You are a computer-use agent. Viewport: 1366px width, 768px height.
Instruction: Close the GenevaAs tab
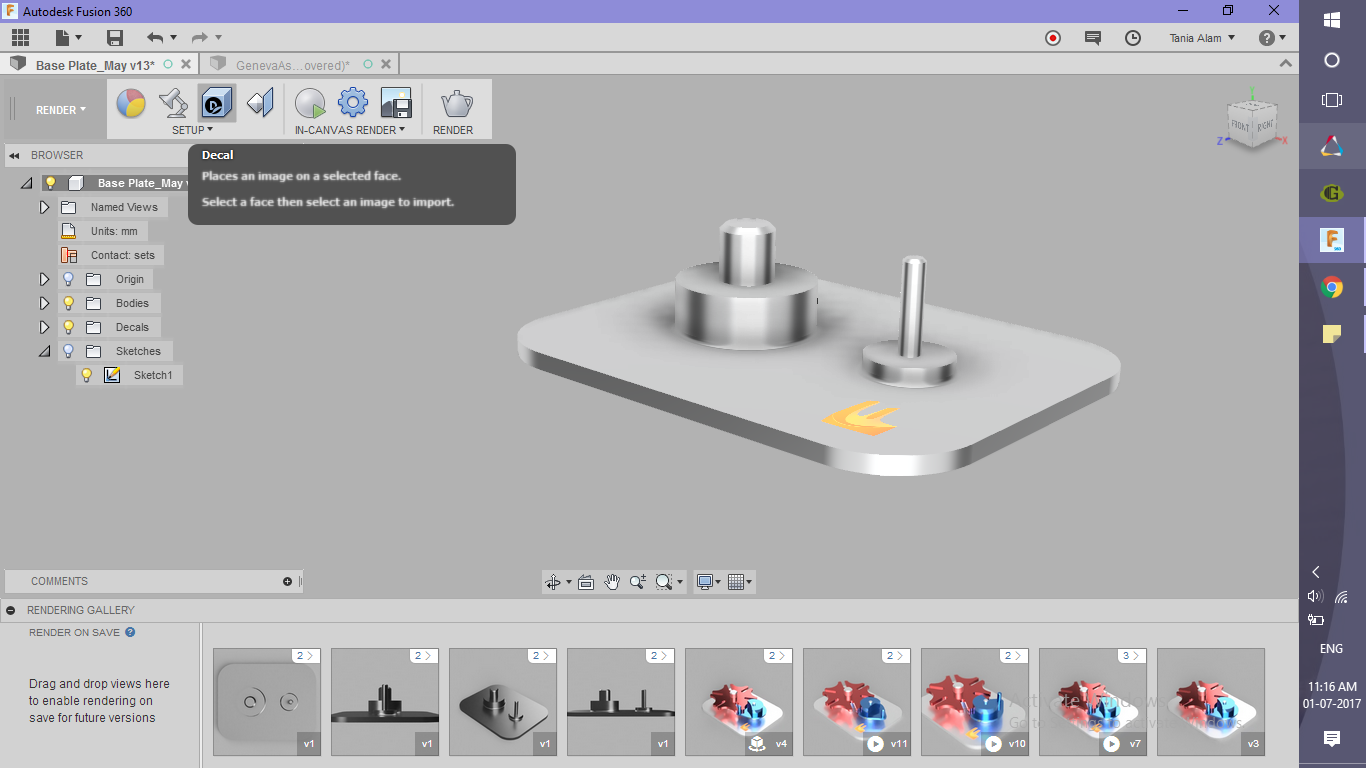tap(385, 65)
